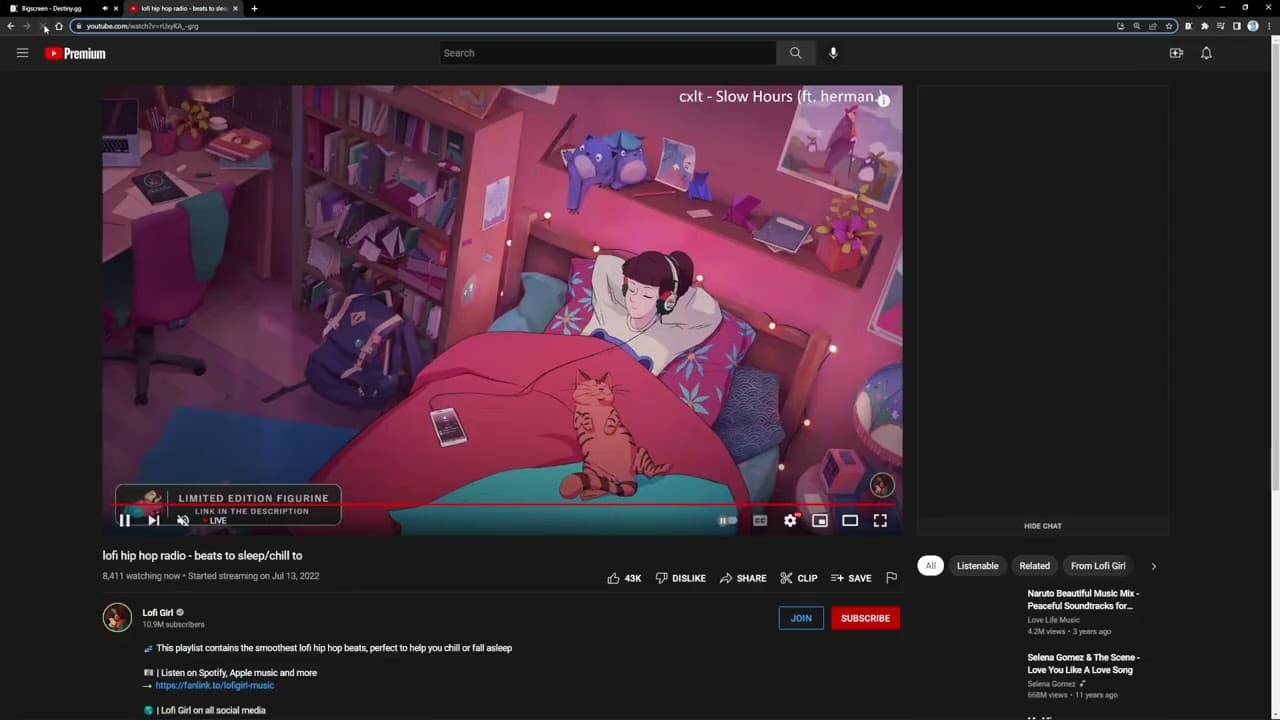Open the Create video menu
This screenshot has height=720, width=1280.
click(x=1176, y=53)
